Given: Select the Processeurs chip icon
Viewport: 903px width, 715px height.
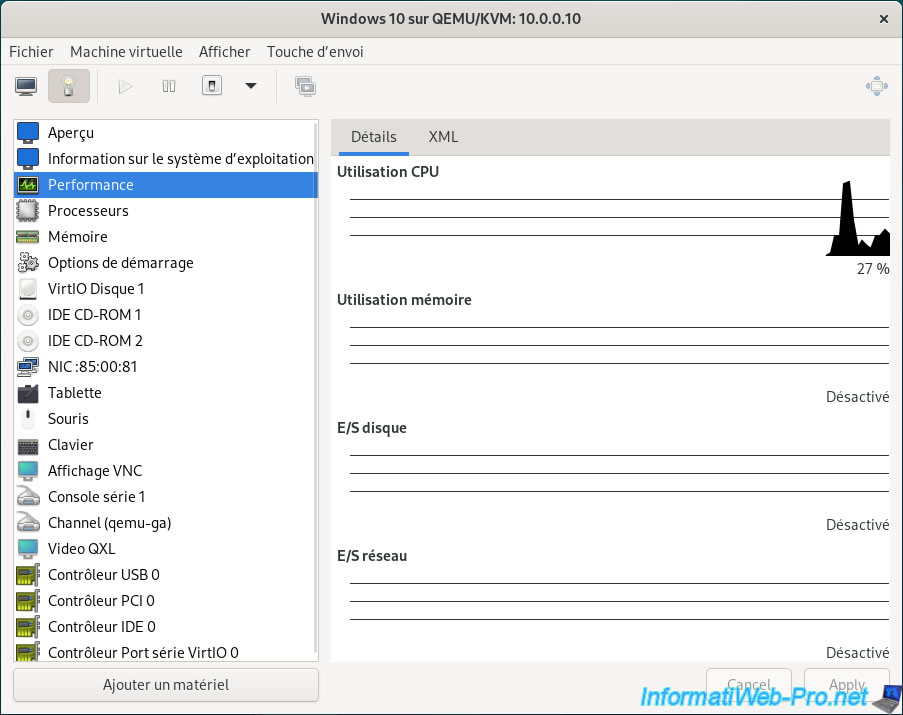Looking at the screenshot, I should 28,211.
